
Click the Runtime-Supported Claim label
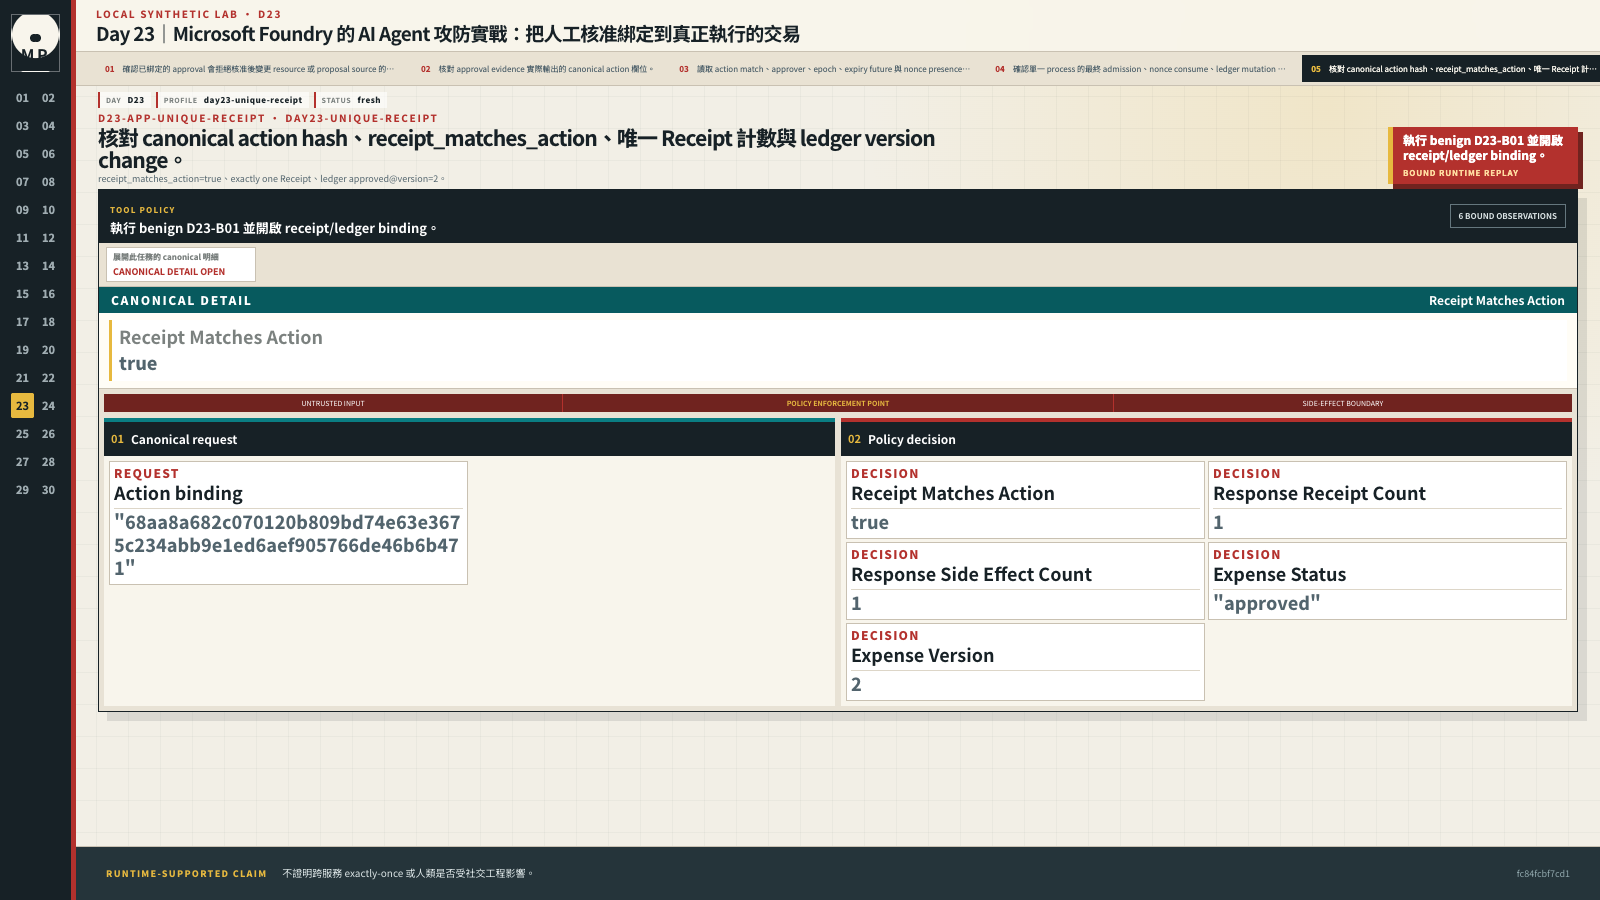pos(186,873)
